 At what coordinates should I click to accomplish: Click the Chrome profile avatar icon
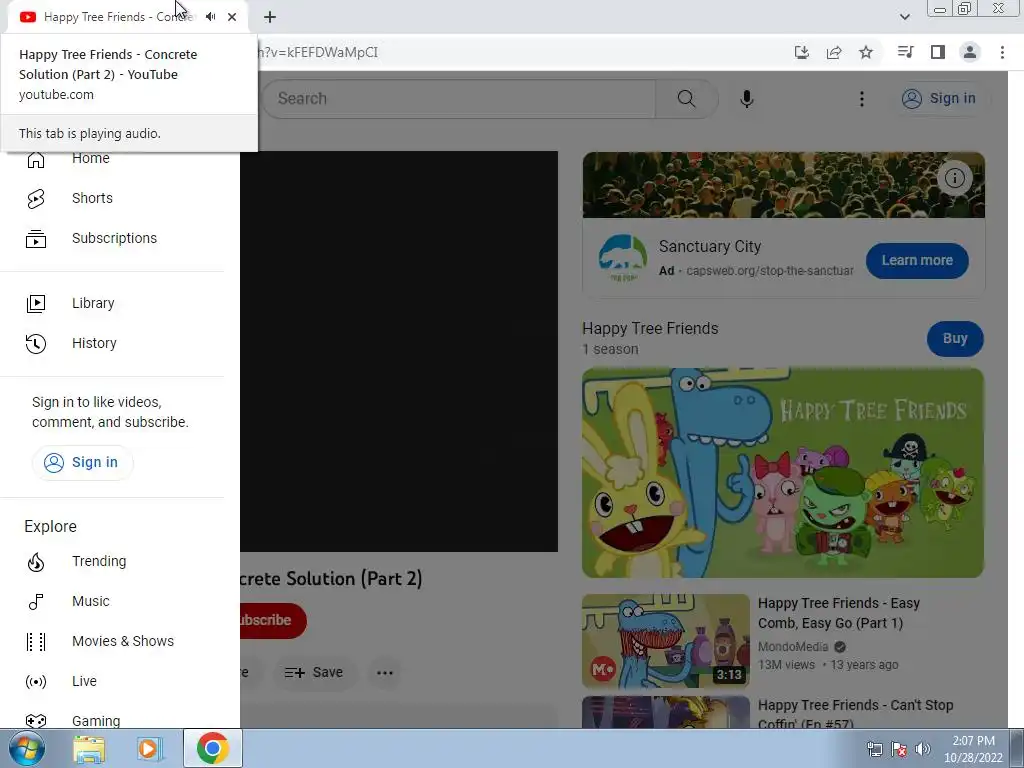pyautogui.click(x=970, y=52)
